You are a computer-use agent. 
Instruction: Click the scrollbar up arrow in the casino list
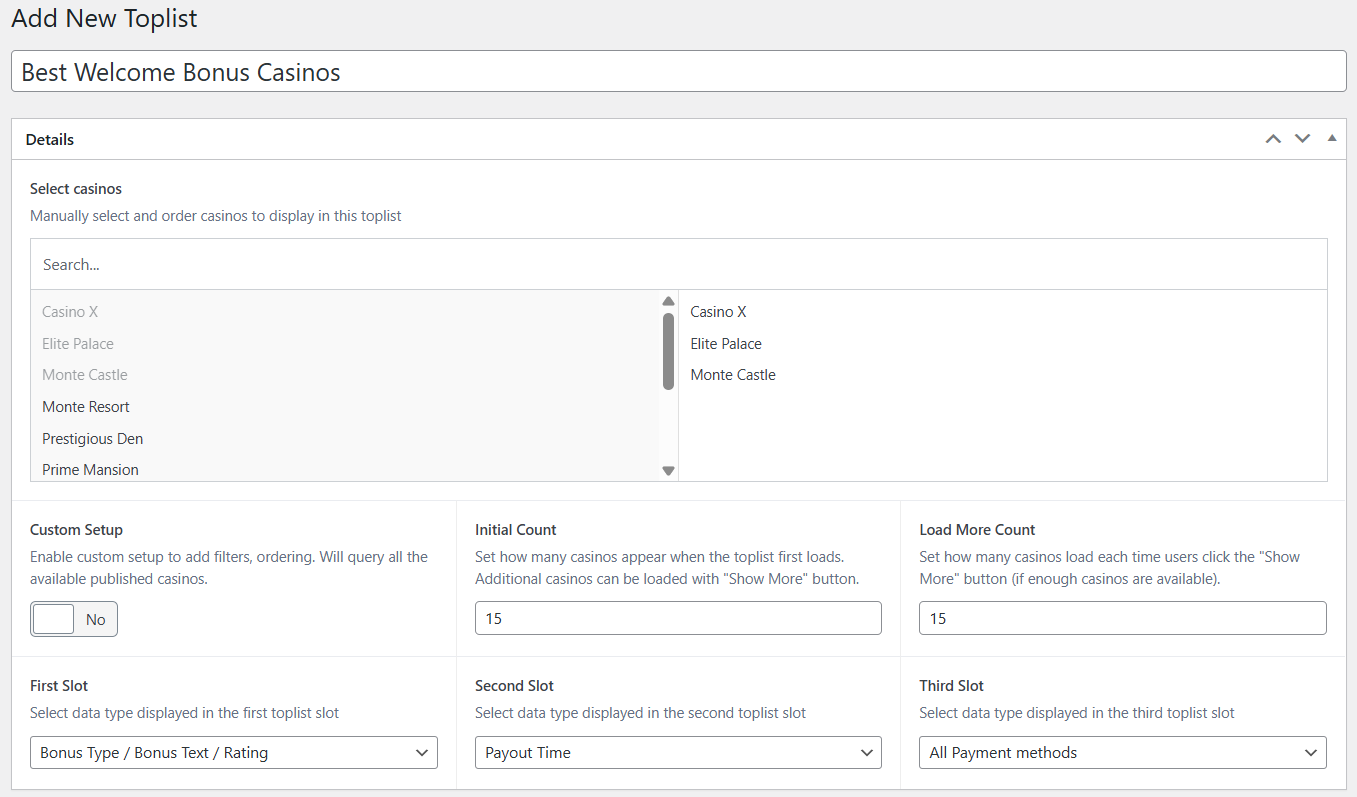point(668,300)
